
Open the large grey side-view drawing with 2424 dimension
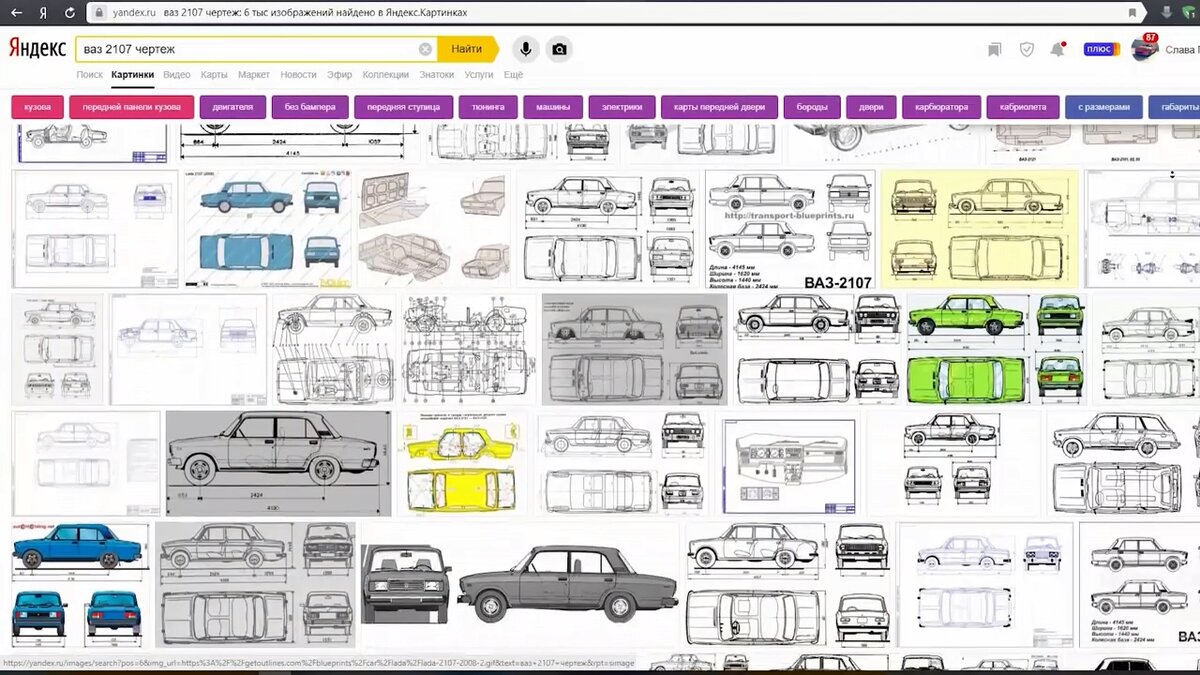coord(278,463)
